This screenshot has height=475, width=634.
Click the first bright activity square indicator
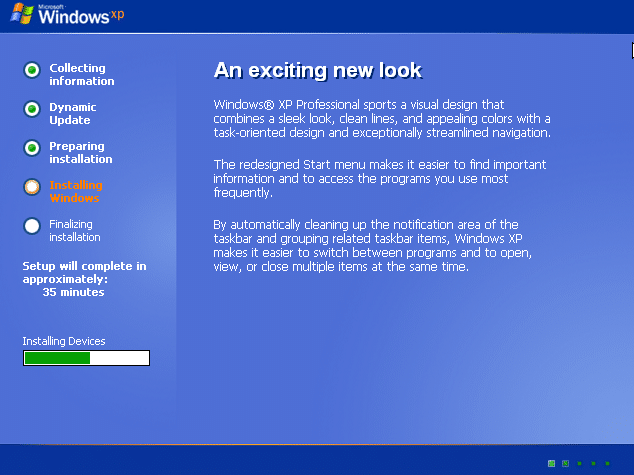coord(551,463)
